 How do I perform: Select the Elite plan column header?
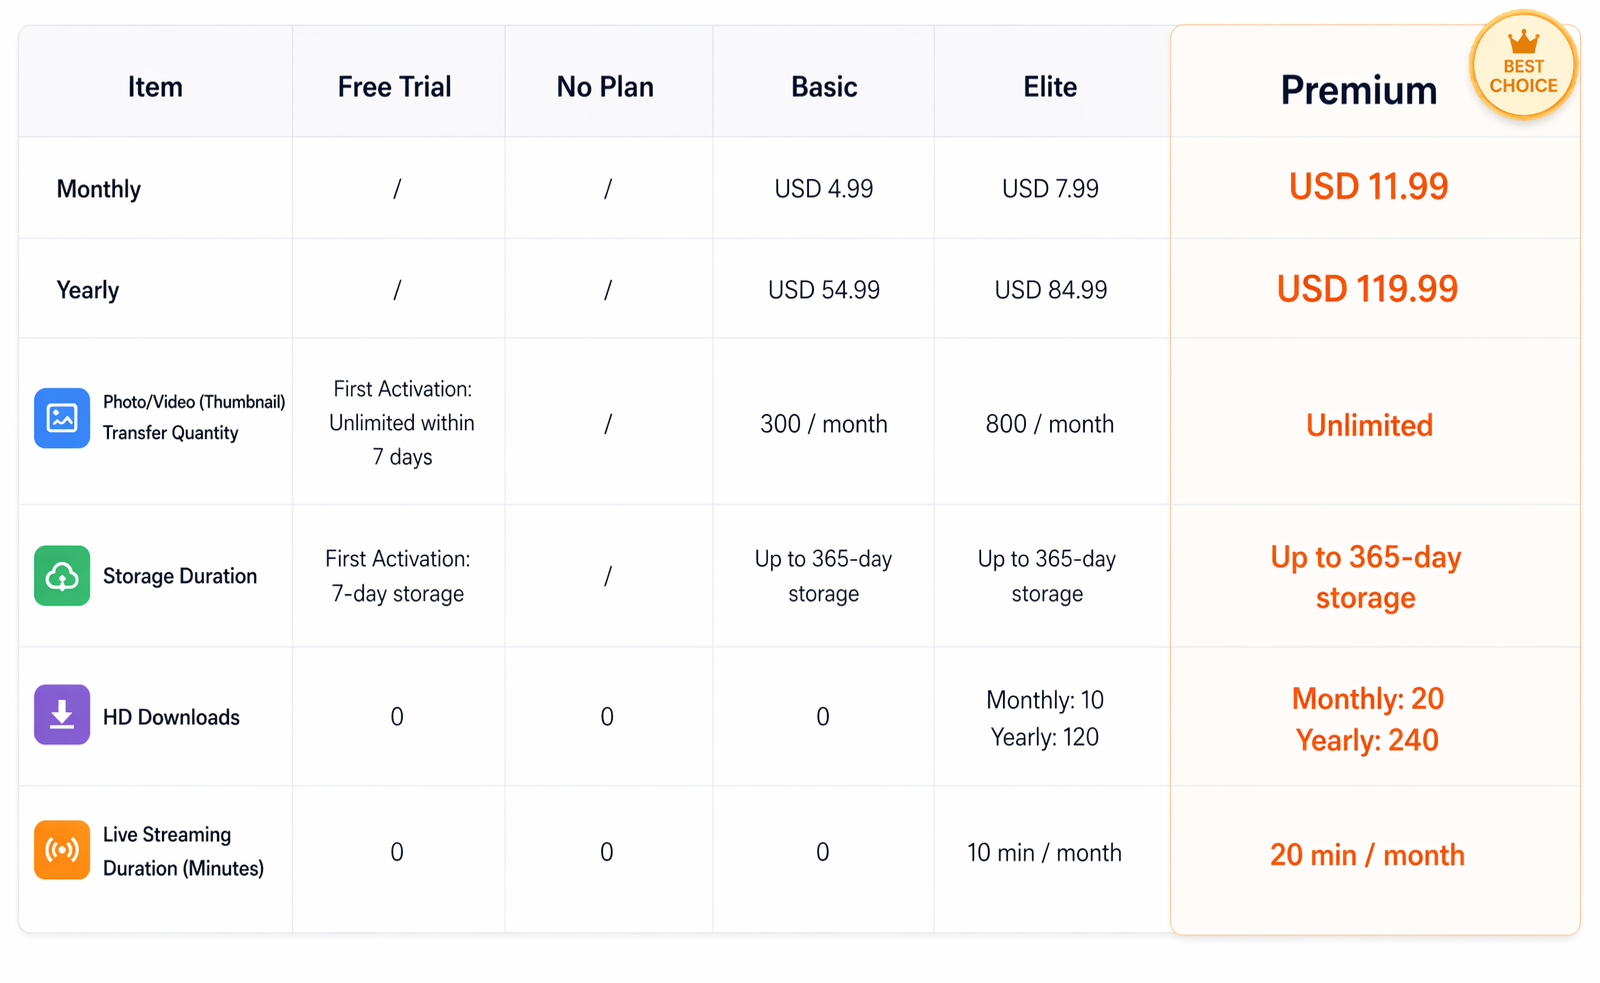point(1050,87)
